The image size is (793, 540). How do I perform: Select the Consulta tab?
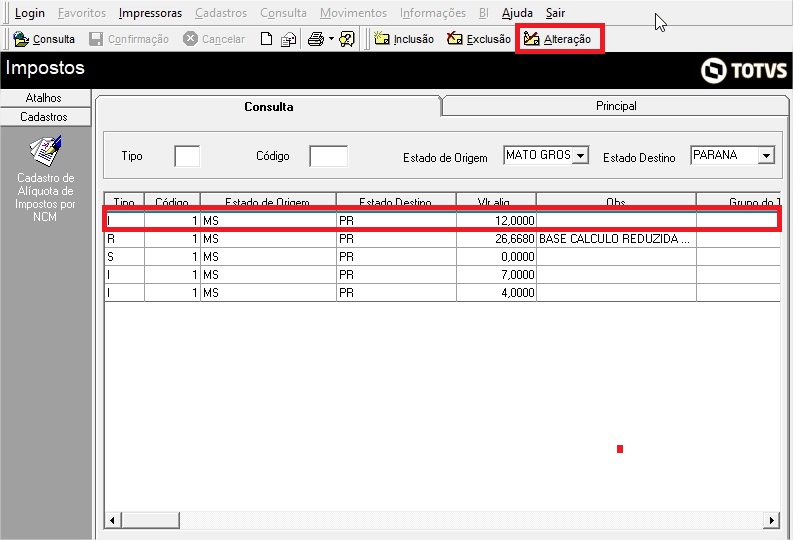269,107
